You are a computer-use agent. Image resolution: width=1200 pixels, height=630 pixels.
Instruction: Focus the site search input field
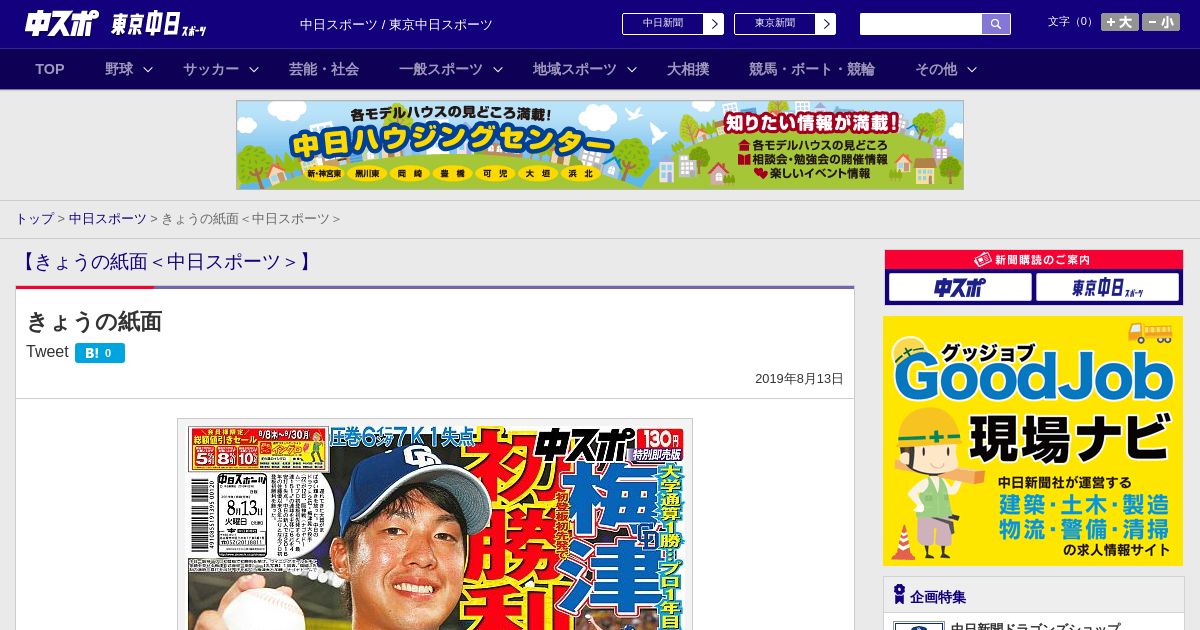(920, 24)
